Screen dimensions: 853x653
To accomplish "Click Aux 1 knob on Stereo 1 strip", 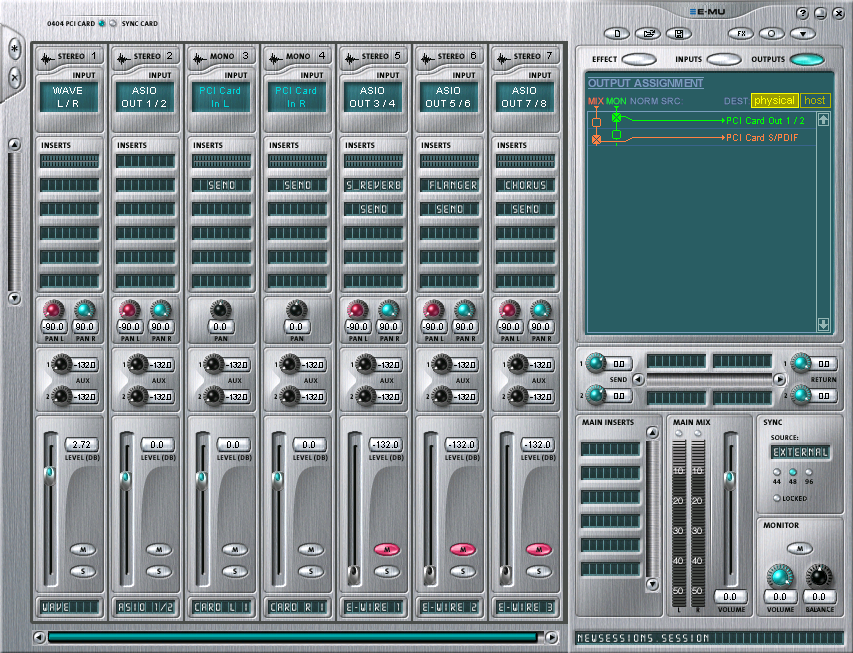I will pos(61,364).
